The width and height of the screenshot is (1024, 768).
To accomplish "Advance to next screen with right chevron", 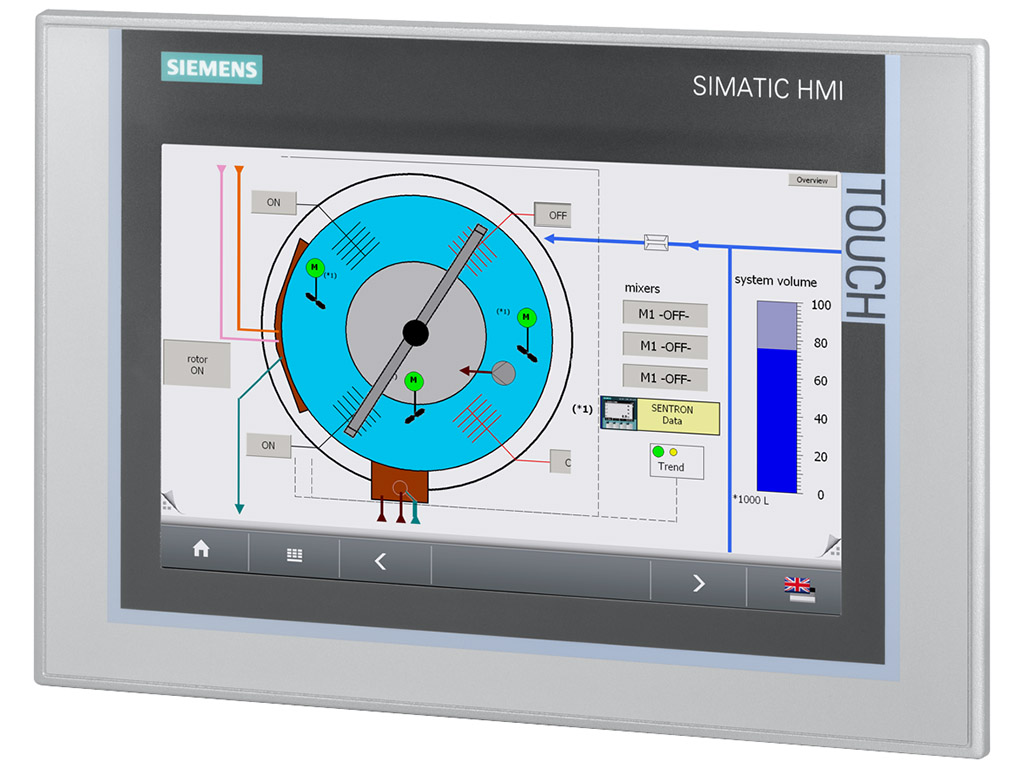I will [698, 583].
